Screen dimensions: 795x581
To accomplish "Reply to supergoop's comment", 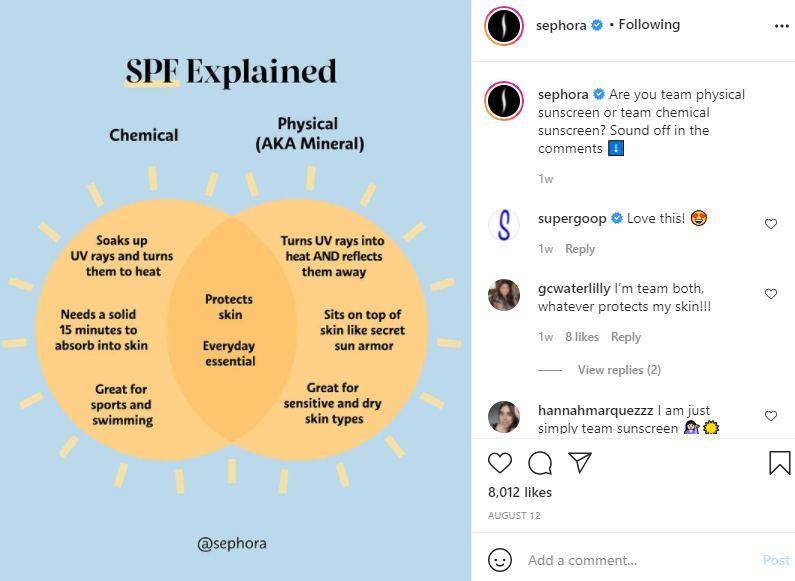I will tap(580, 249).
